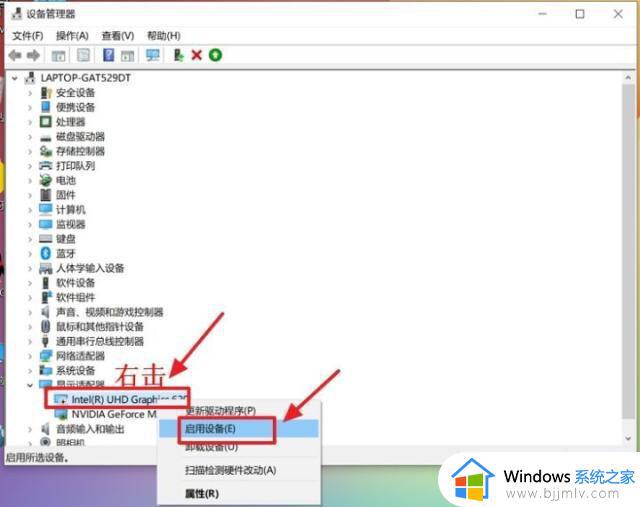Screen dimensions: 640x507
Task: Select the 软件组件 tree item
Action: click(76, 298)
